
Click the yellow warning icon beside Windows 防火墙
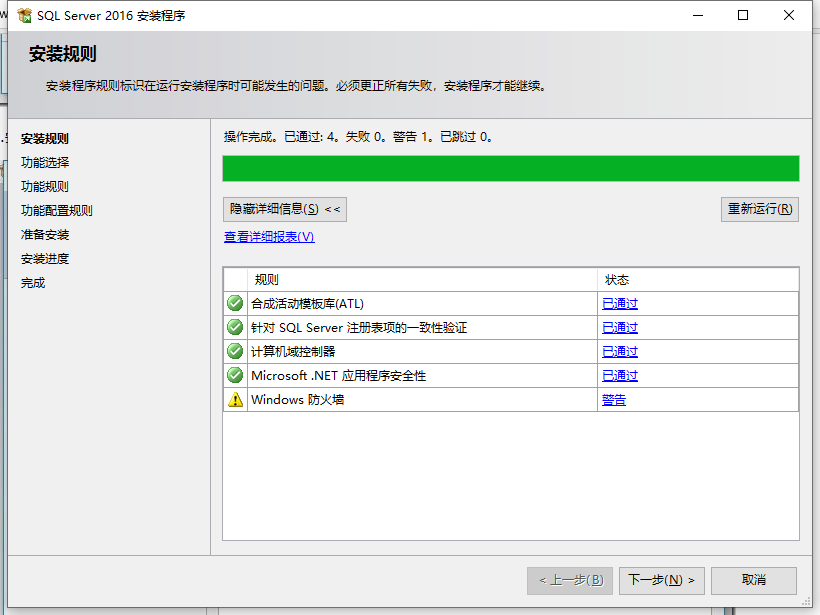[x=234, y=399]
